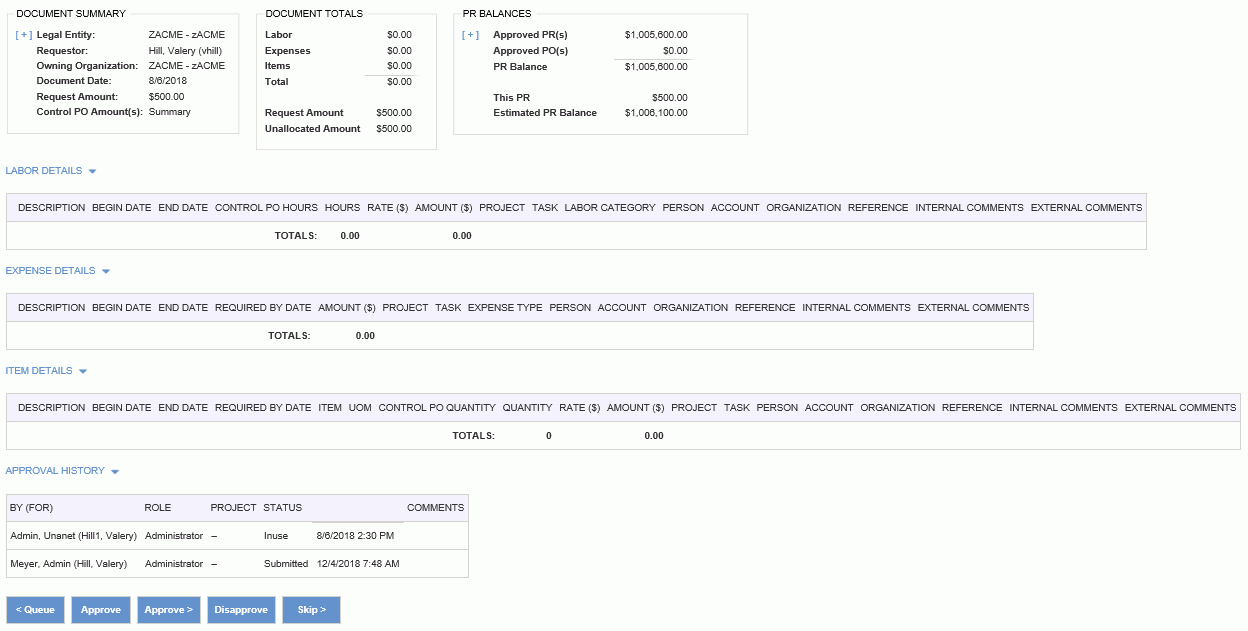Click Quantity header in Item Details
1248x631 pixels.
coord(527,408)
